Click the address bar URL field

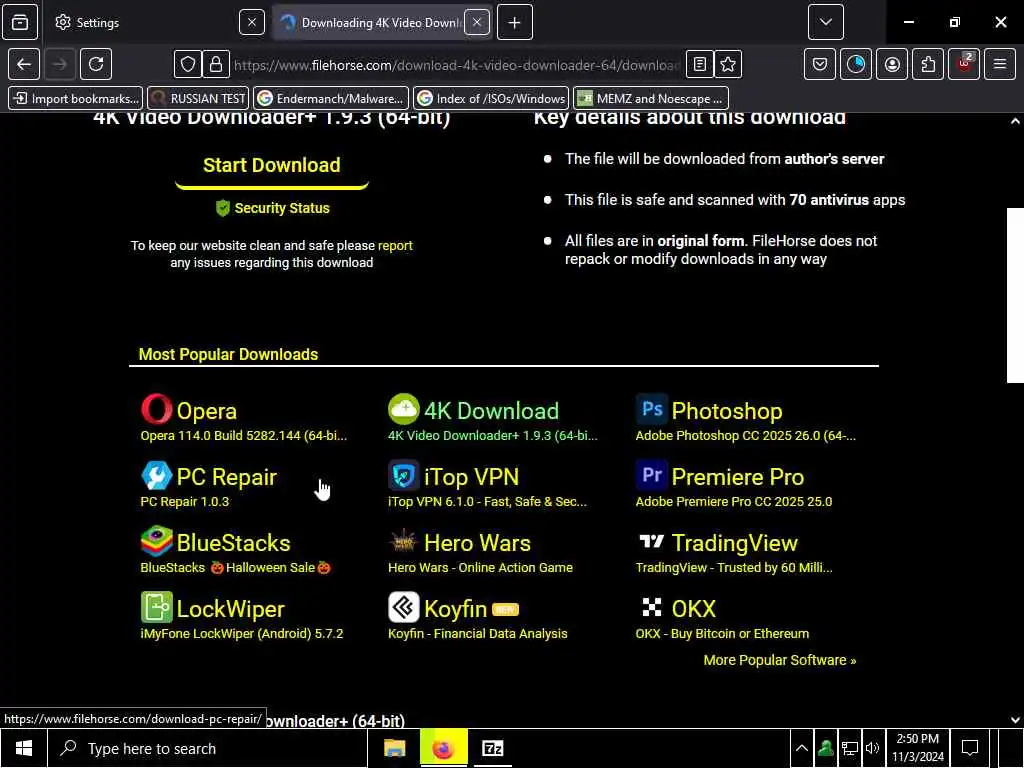(456, 65)
